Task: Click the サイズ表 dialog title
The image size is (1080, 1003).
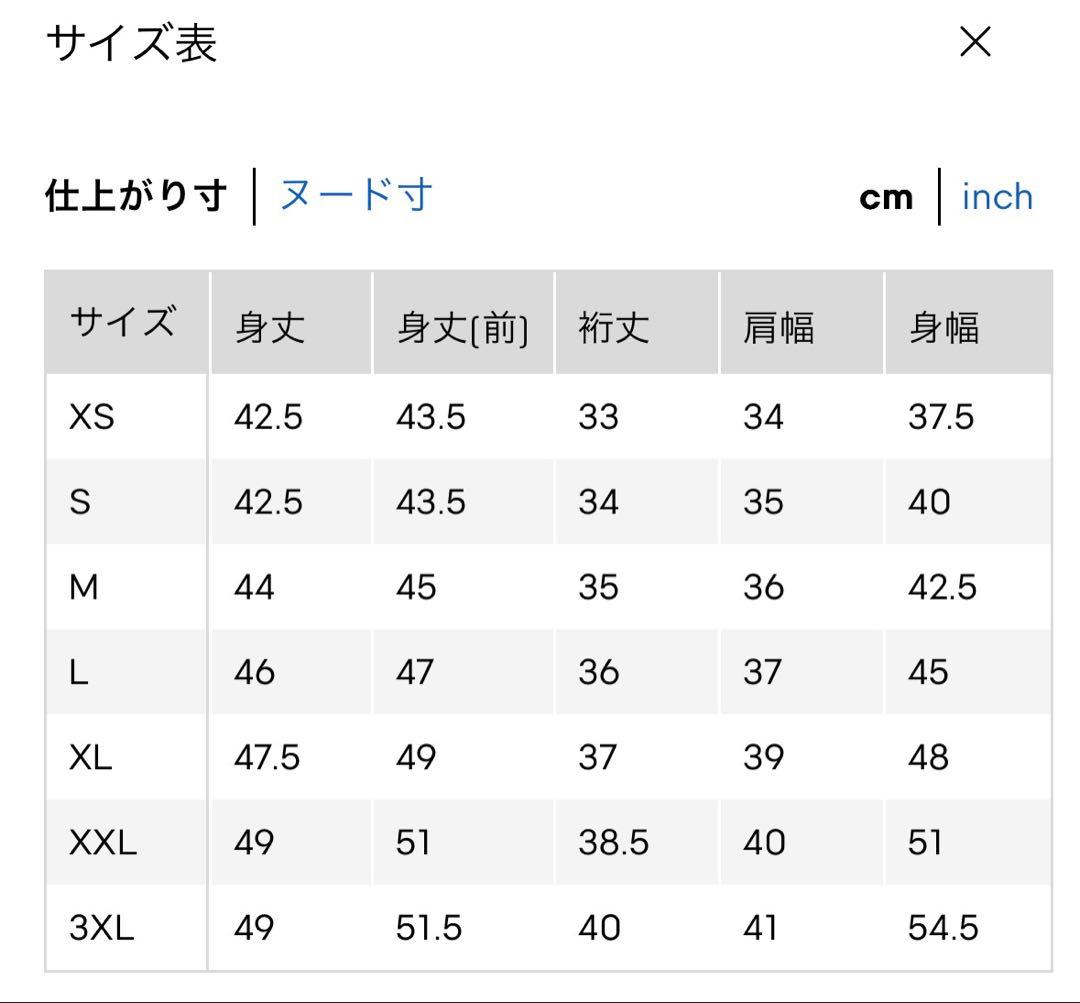Action: [132, 43]
